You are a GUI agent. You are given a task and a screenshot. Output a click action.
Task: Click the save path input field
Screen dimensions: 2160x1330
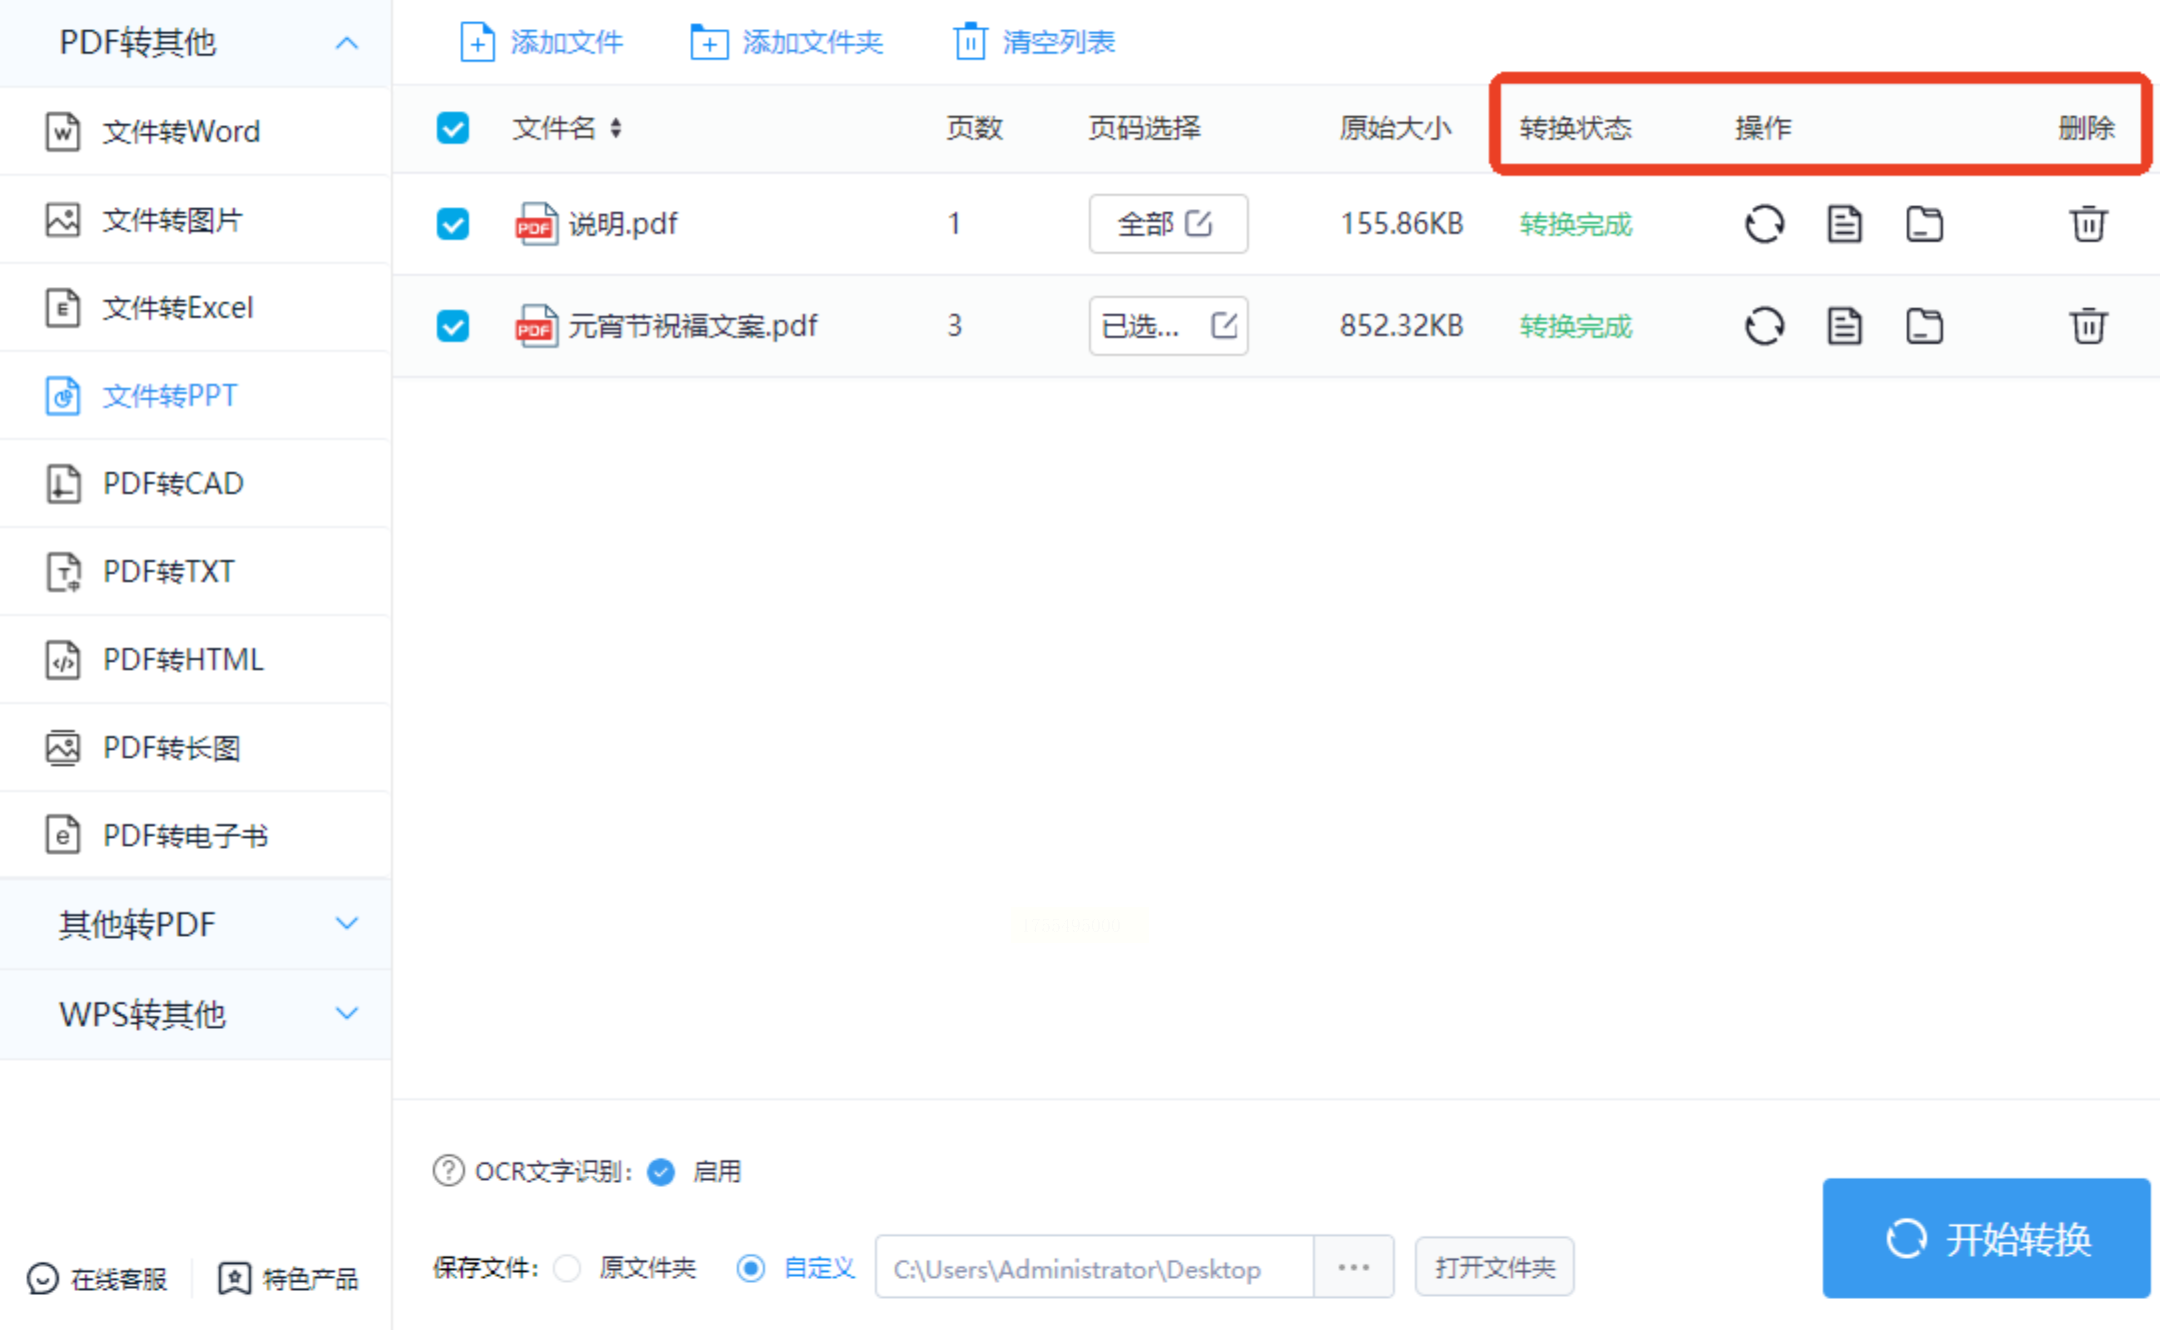(x=1093, y=1268)
